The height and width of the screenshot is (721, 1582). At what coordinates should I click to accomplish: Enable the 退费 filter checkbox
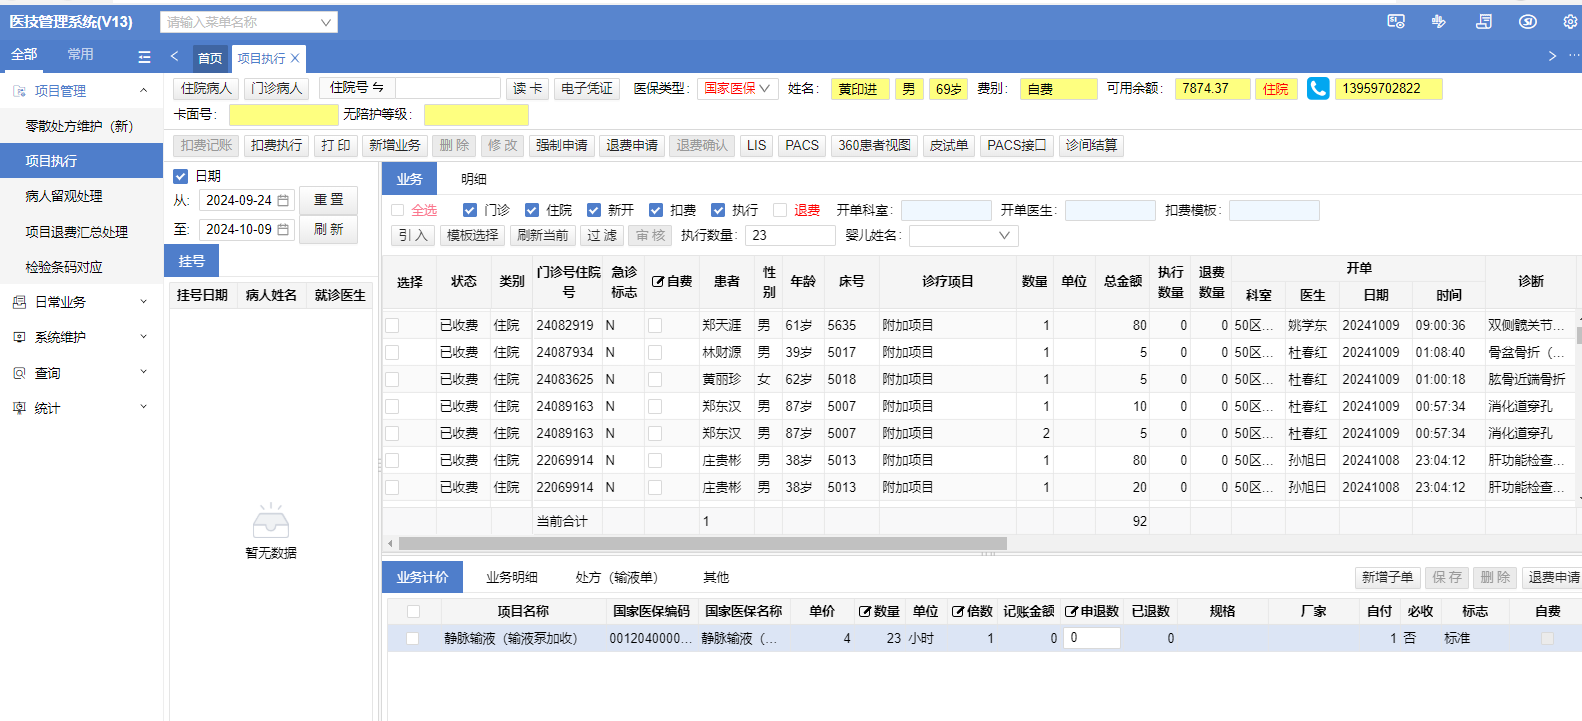click(780, 210)
